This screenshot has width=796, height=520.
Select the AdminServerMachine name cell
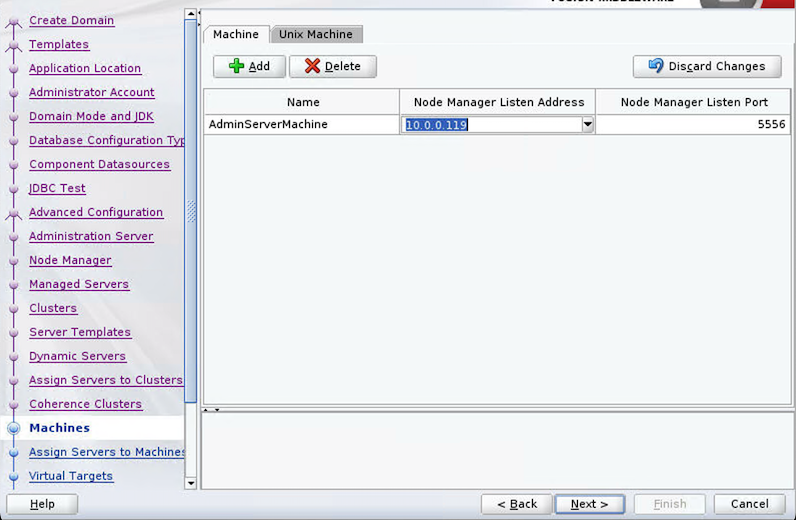coord(302,124)
